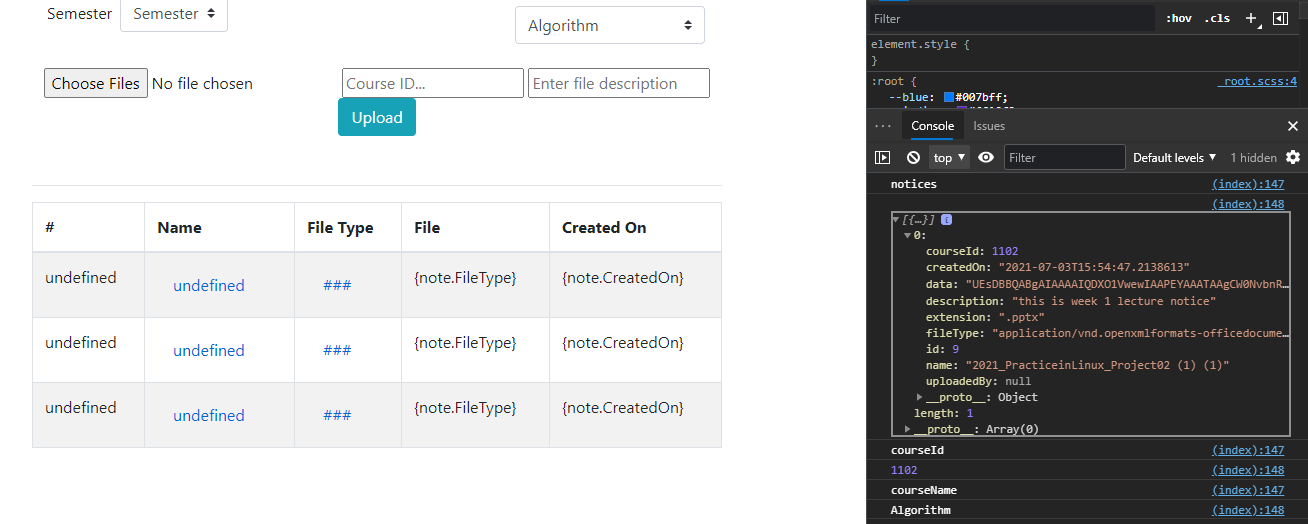Click the No file chosen label
Image resolution: width=1308 pixels, height=524 pixels.
(x=202, y=83)
